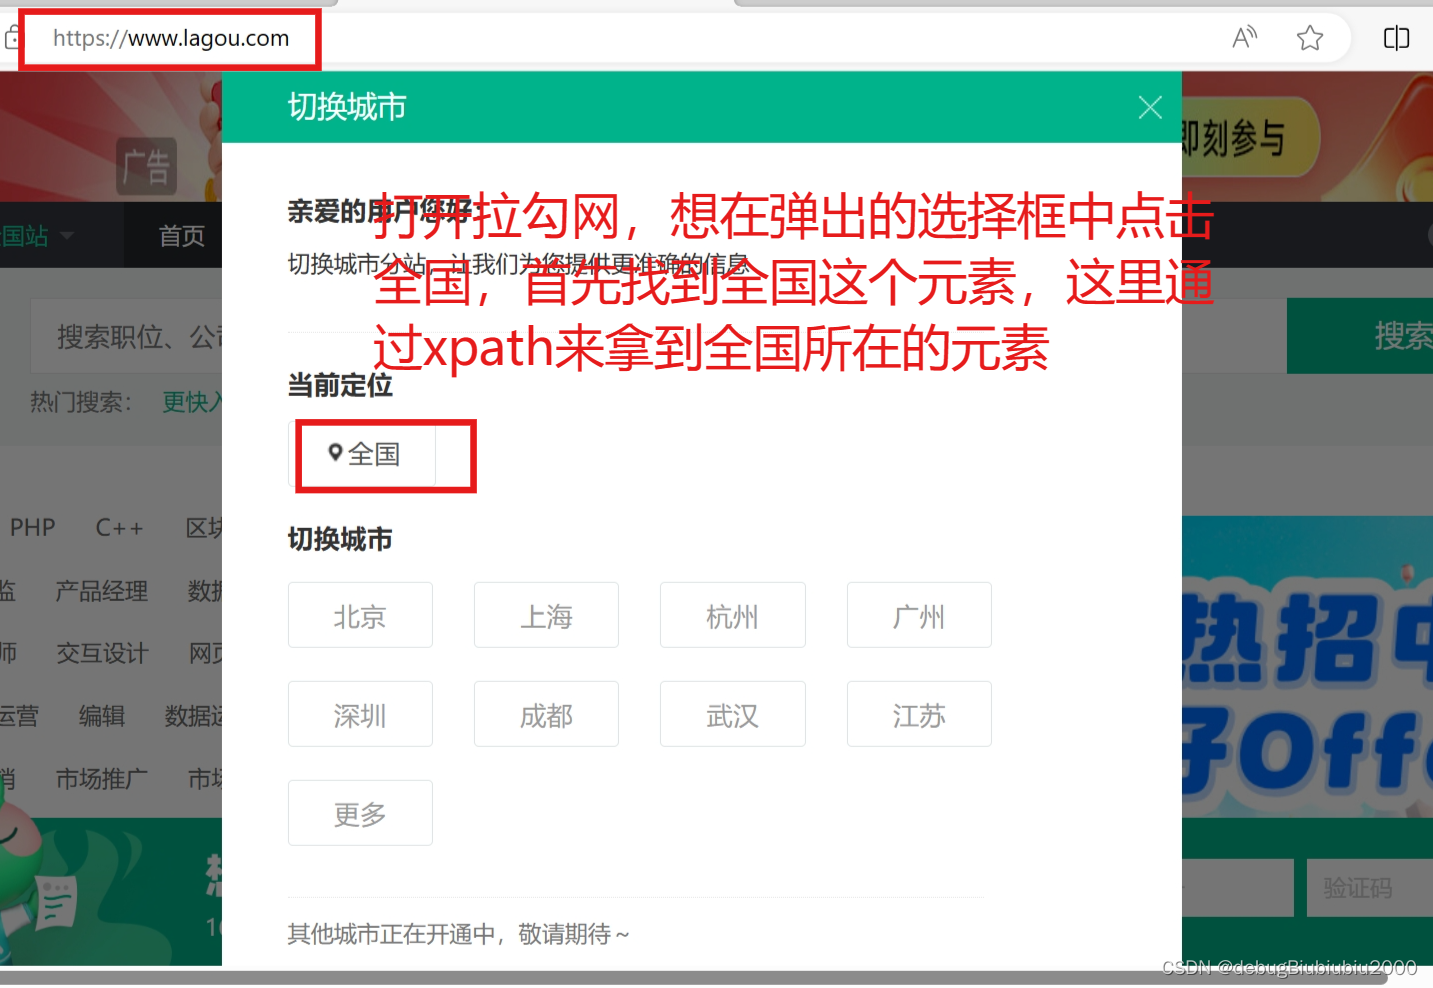Click 运营 category link
Screen dimensions: 1433x988
click(x=19, y=716)
